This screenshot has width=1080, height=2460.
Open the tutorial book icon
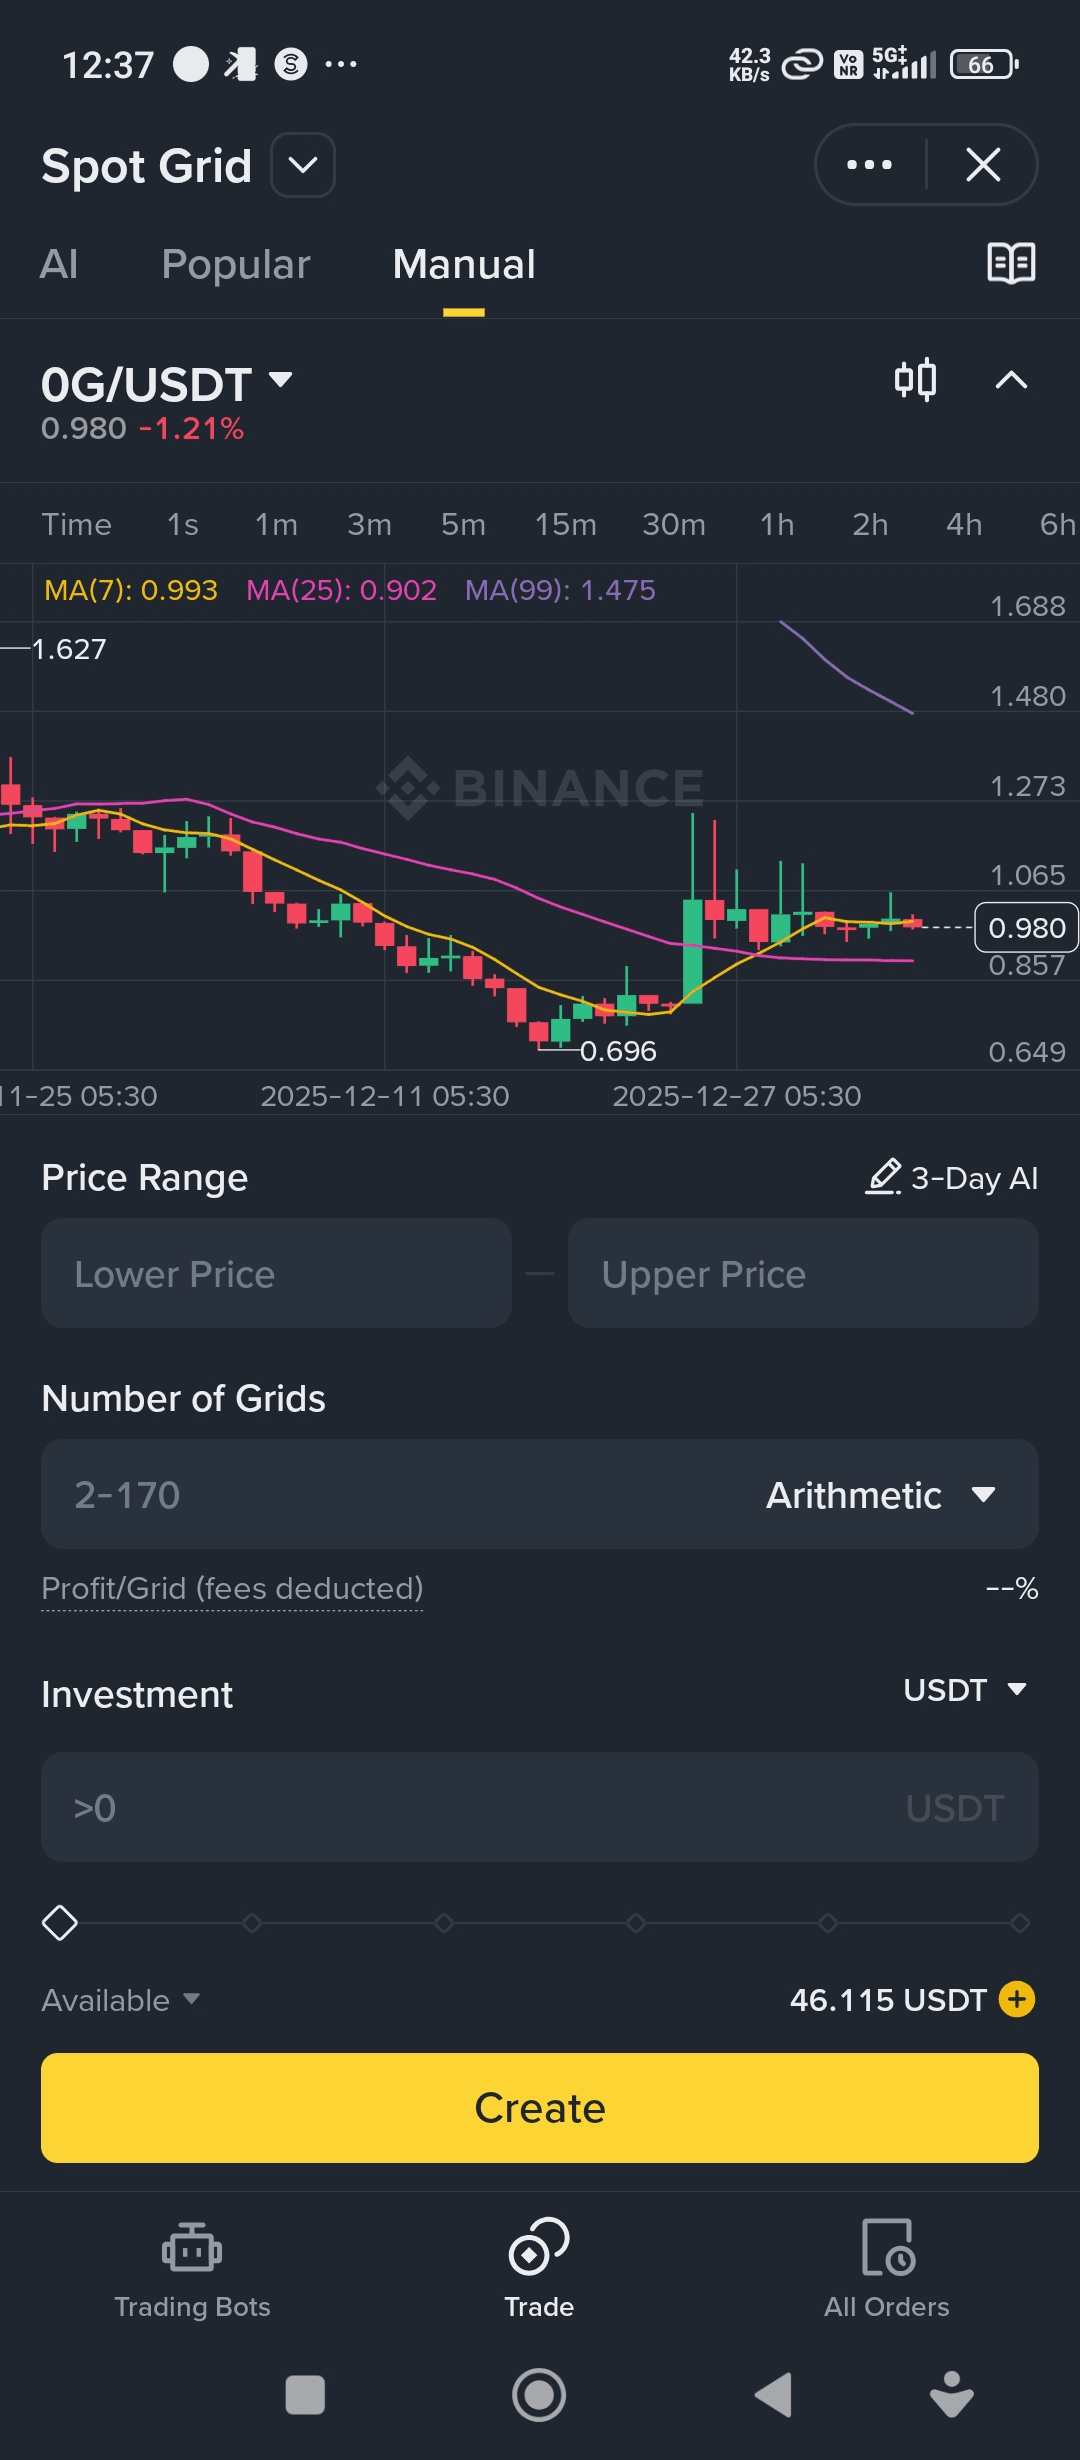tap(1011, 264)
